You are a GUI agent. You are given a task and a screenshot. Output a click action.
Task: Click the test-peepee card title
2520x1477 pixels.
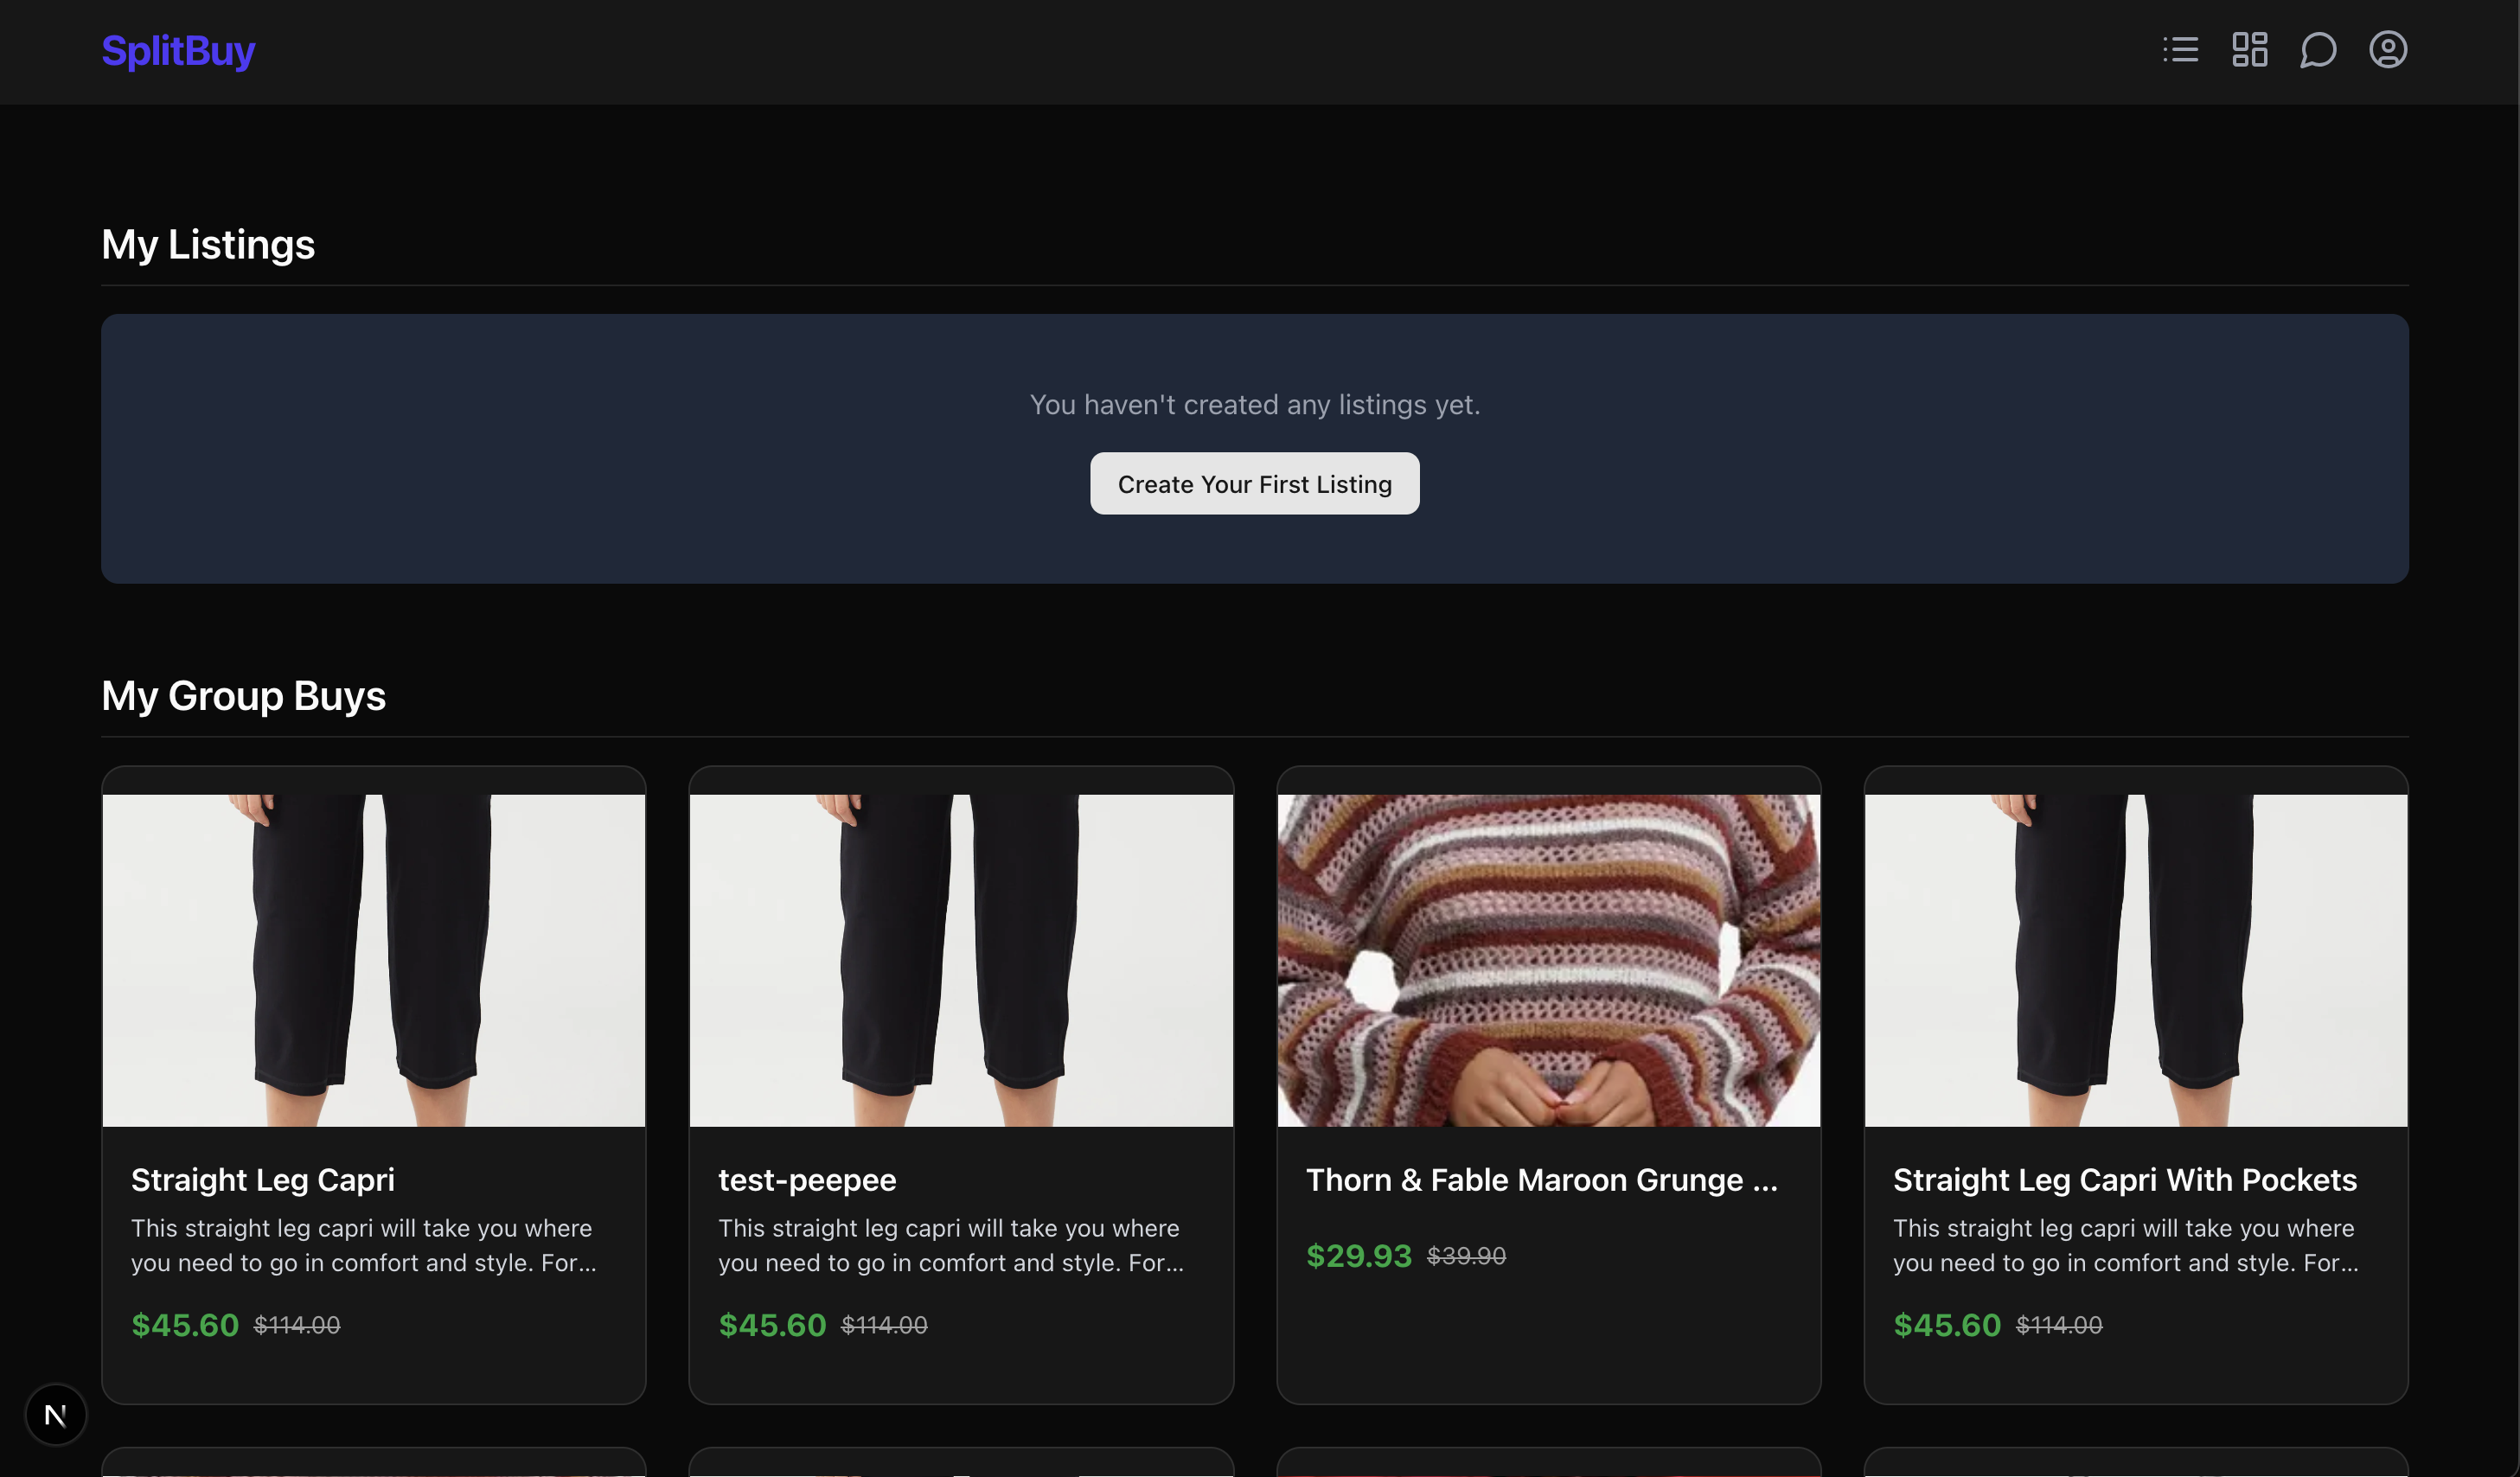[807, 1180]
